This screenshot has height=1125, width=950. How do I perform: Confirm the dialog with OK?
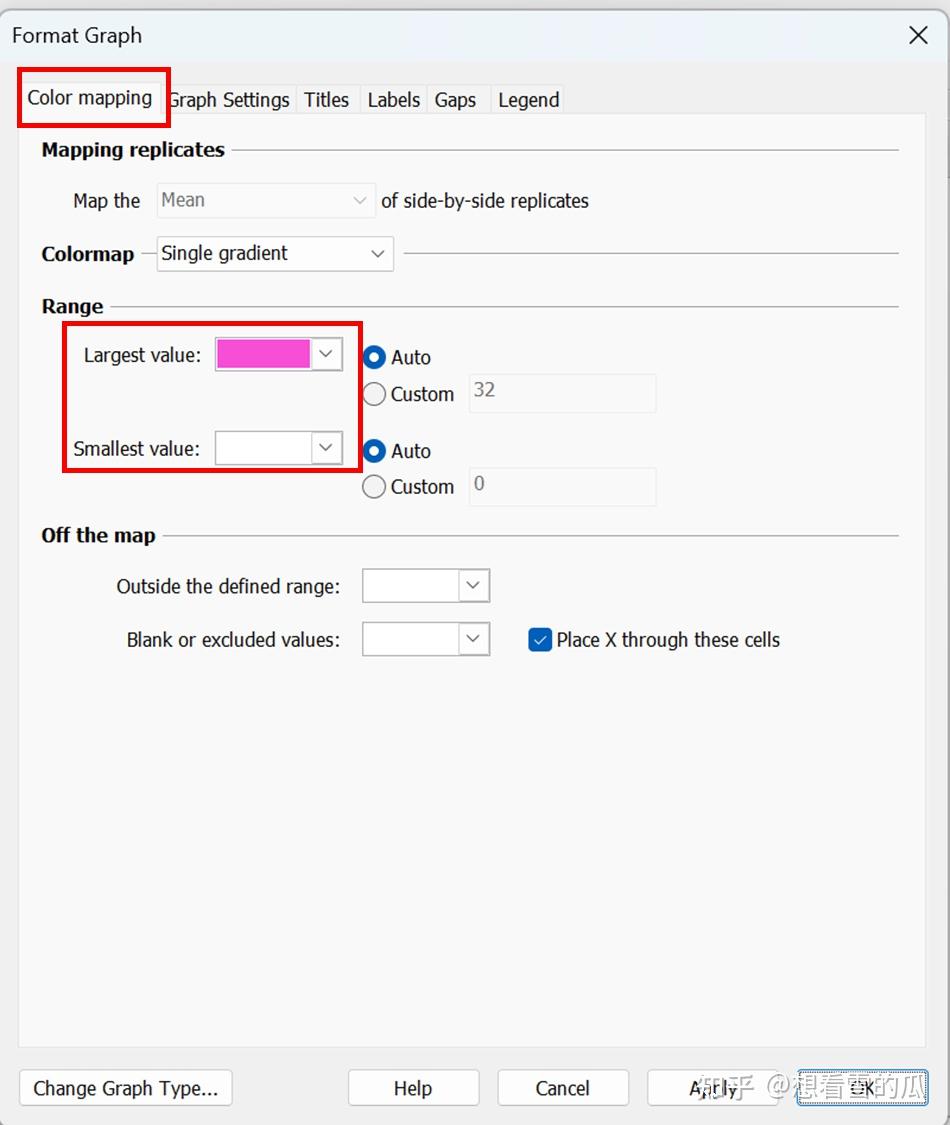pos(862,1088)
